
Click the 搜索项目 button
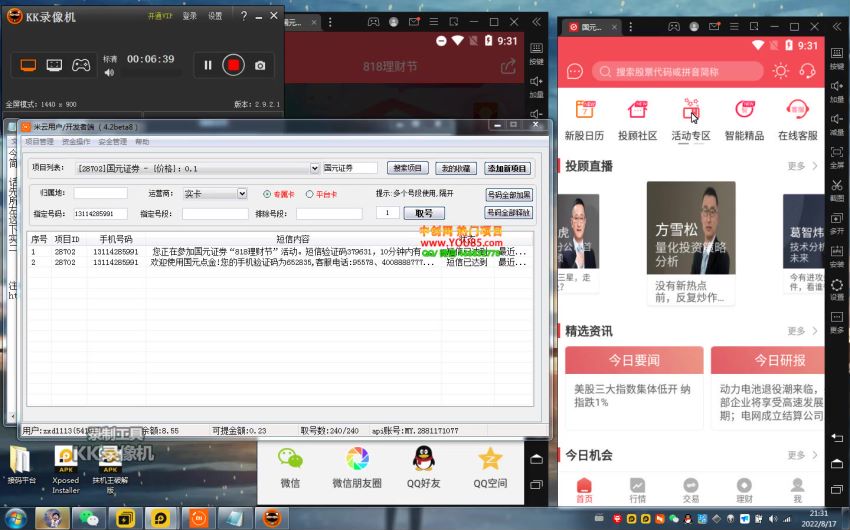408,168
